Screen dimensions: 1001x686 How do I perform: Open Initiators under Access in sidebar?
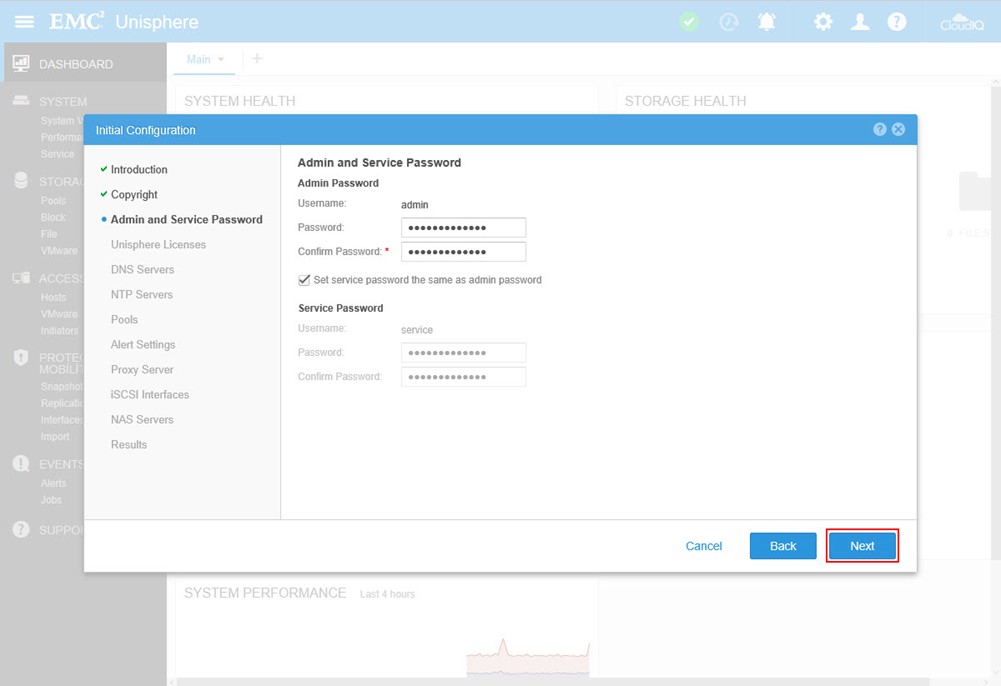(x=59, y=331)
